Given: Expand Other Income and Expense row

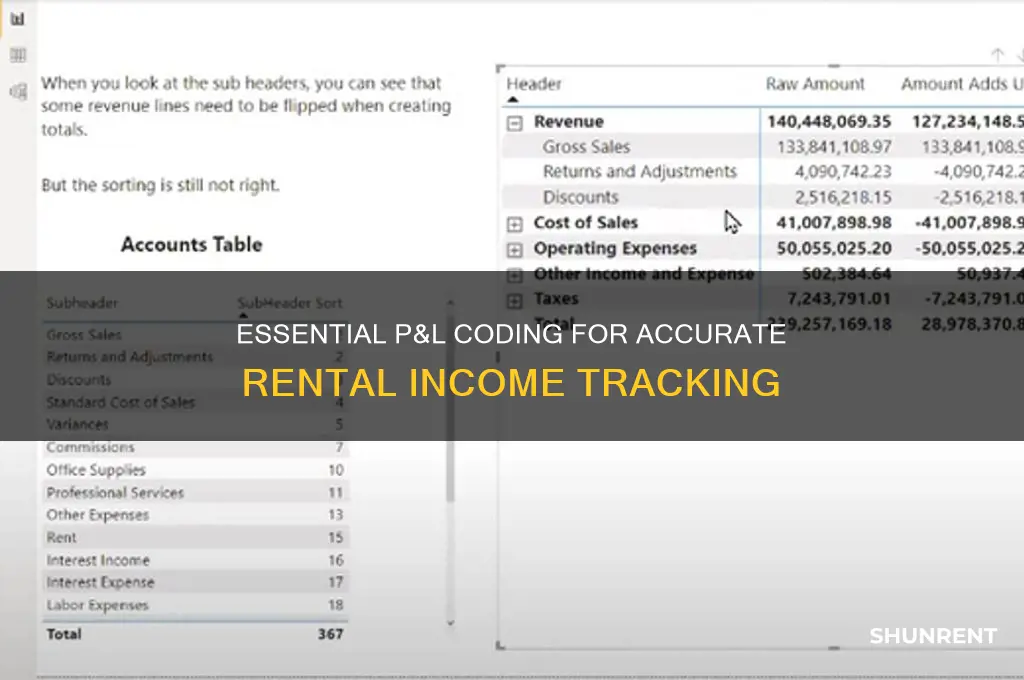Looking at the screenshot, I should pyautogui.click(x=515, y=275).
